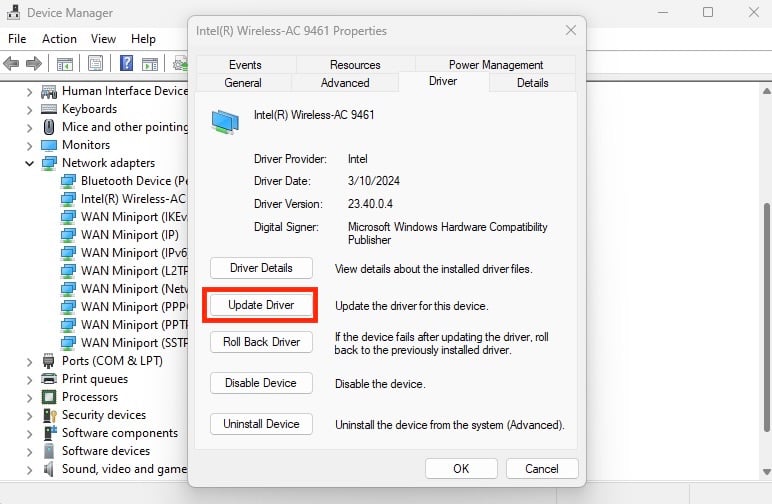Click the Uninstall Device button
The image size is (772, 504).
261,424
